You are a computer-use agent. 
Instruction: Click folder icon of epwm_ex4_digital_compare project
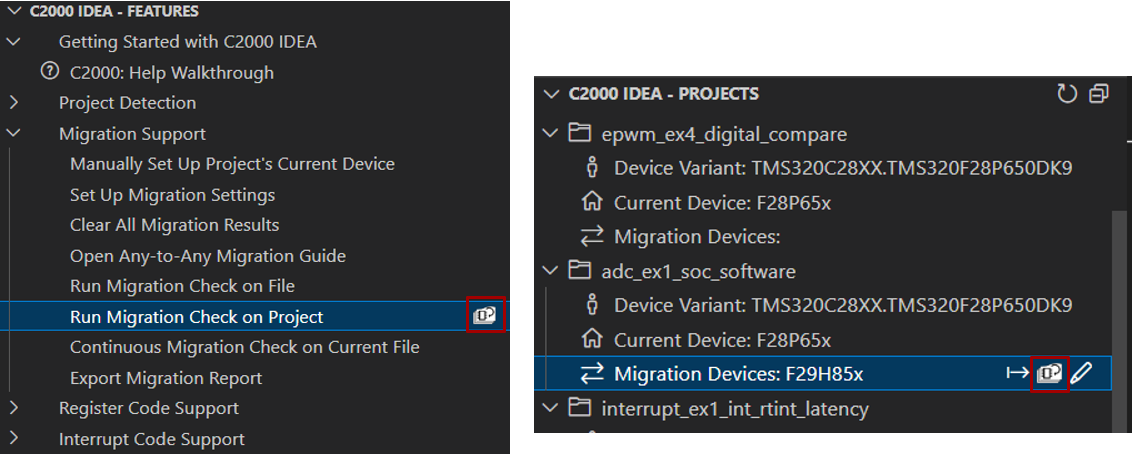pos(579,134)
